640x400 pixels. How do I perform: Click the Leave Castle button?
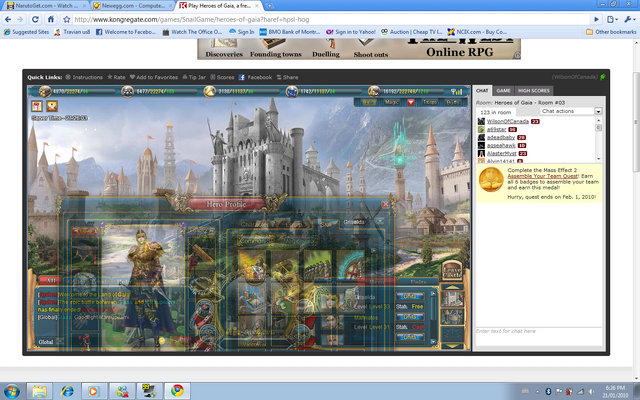452,270
